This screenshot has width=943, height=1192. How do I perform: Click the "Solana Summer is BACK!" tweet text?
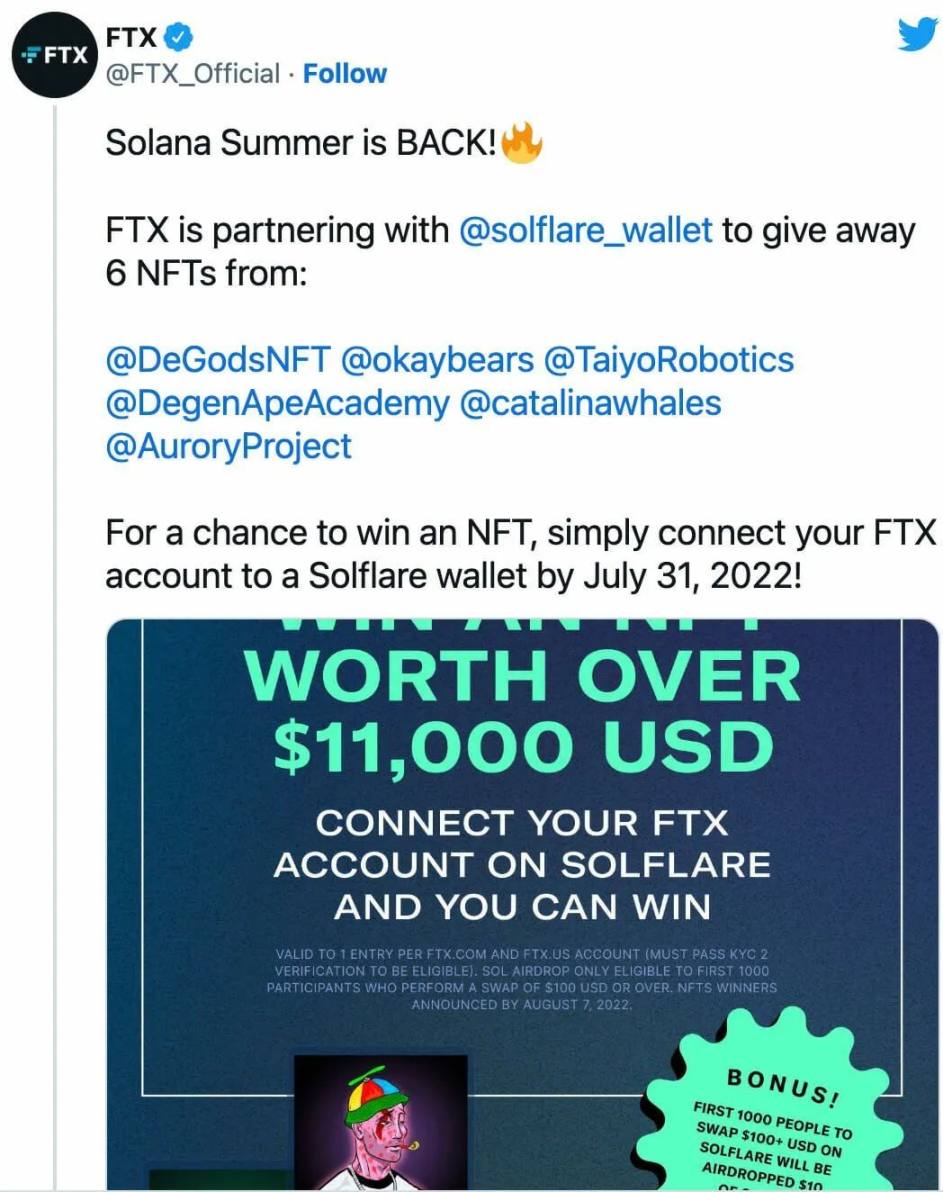point(300,145)
